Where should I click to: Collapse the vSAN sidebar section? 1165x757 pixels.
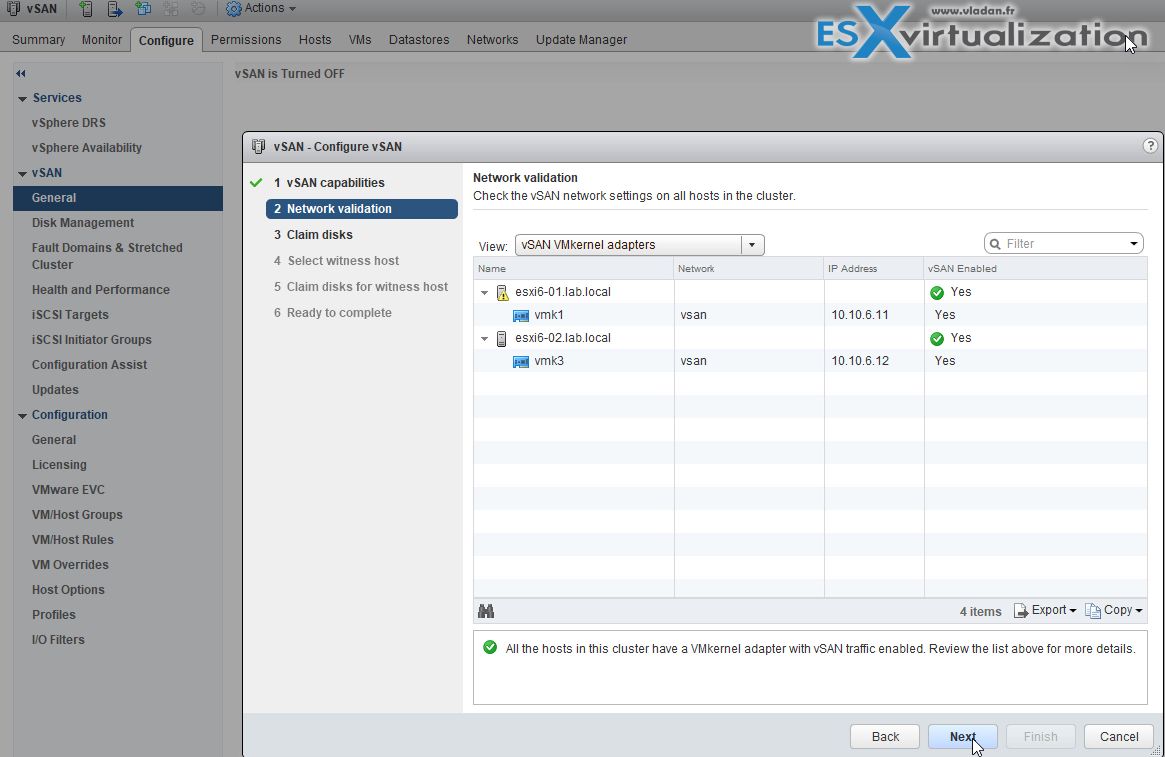(x=22, y=174)
